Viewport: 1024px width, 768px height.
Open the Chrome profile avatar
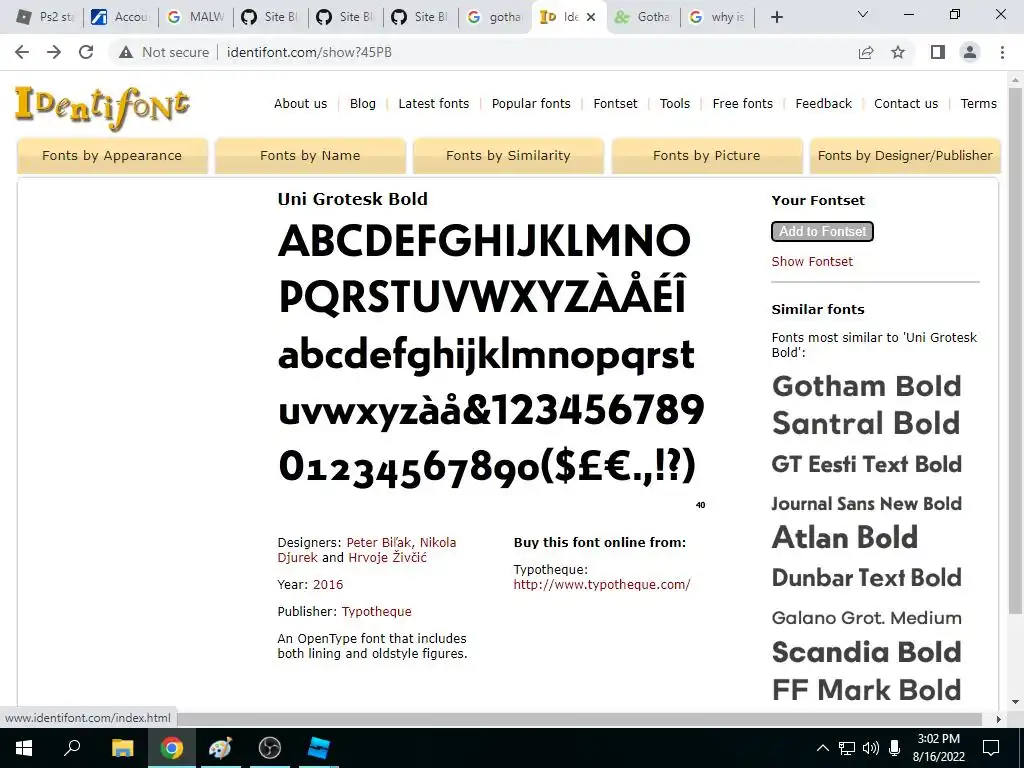pyautogui.click(x=970, y=52)
